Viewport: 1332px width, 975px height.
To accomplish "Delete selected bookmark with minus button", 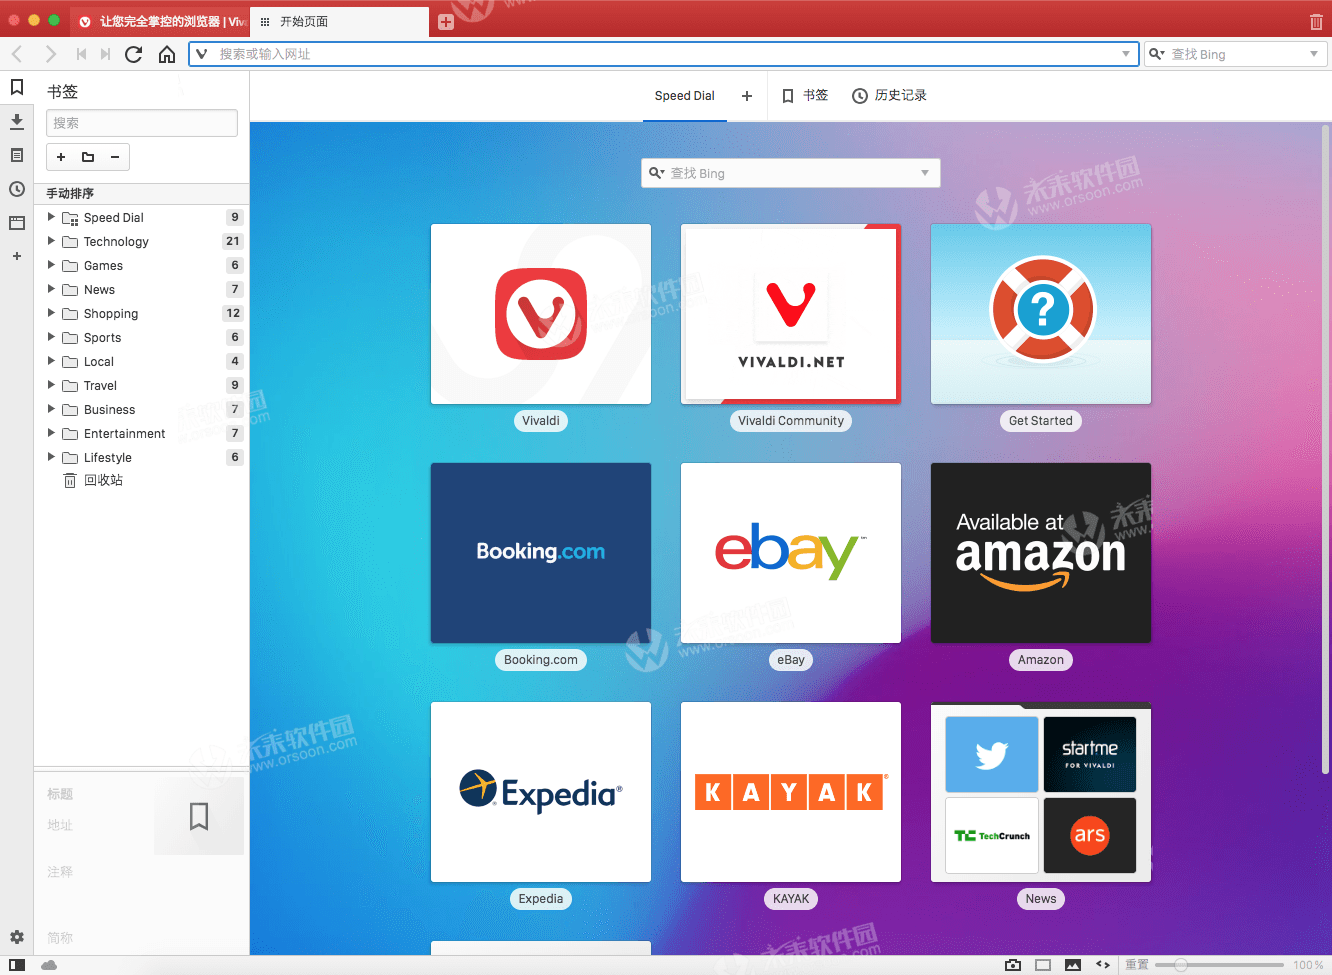I will point(115,157).
